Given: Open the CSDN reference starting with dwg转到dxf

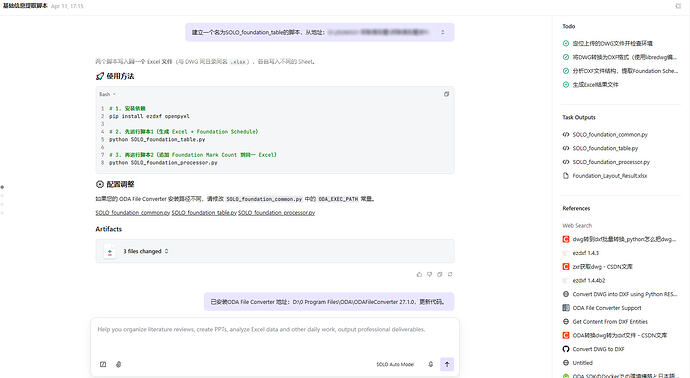Looking at the screenshot, I should (x=624, y=239).
